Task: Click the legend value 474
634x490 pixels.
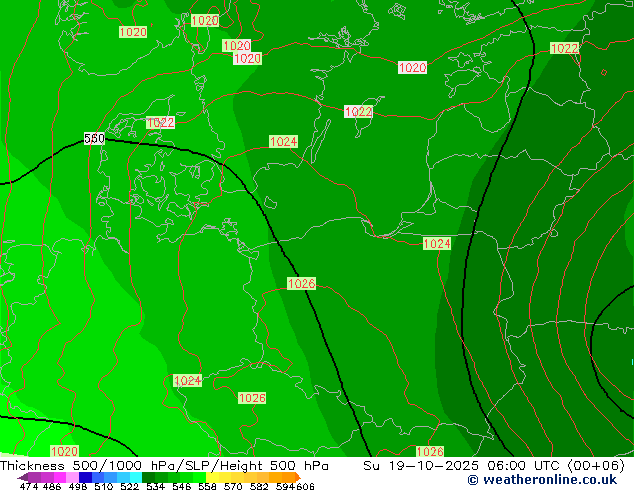Action: click(x=29, y=486)
